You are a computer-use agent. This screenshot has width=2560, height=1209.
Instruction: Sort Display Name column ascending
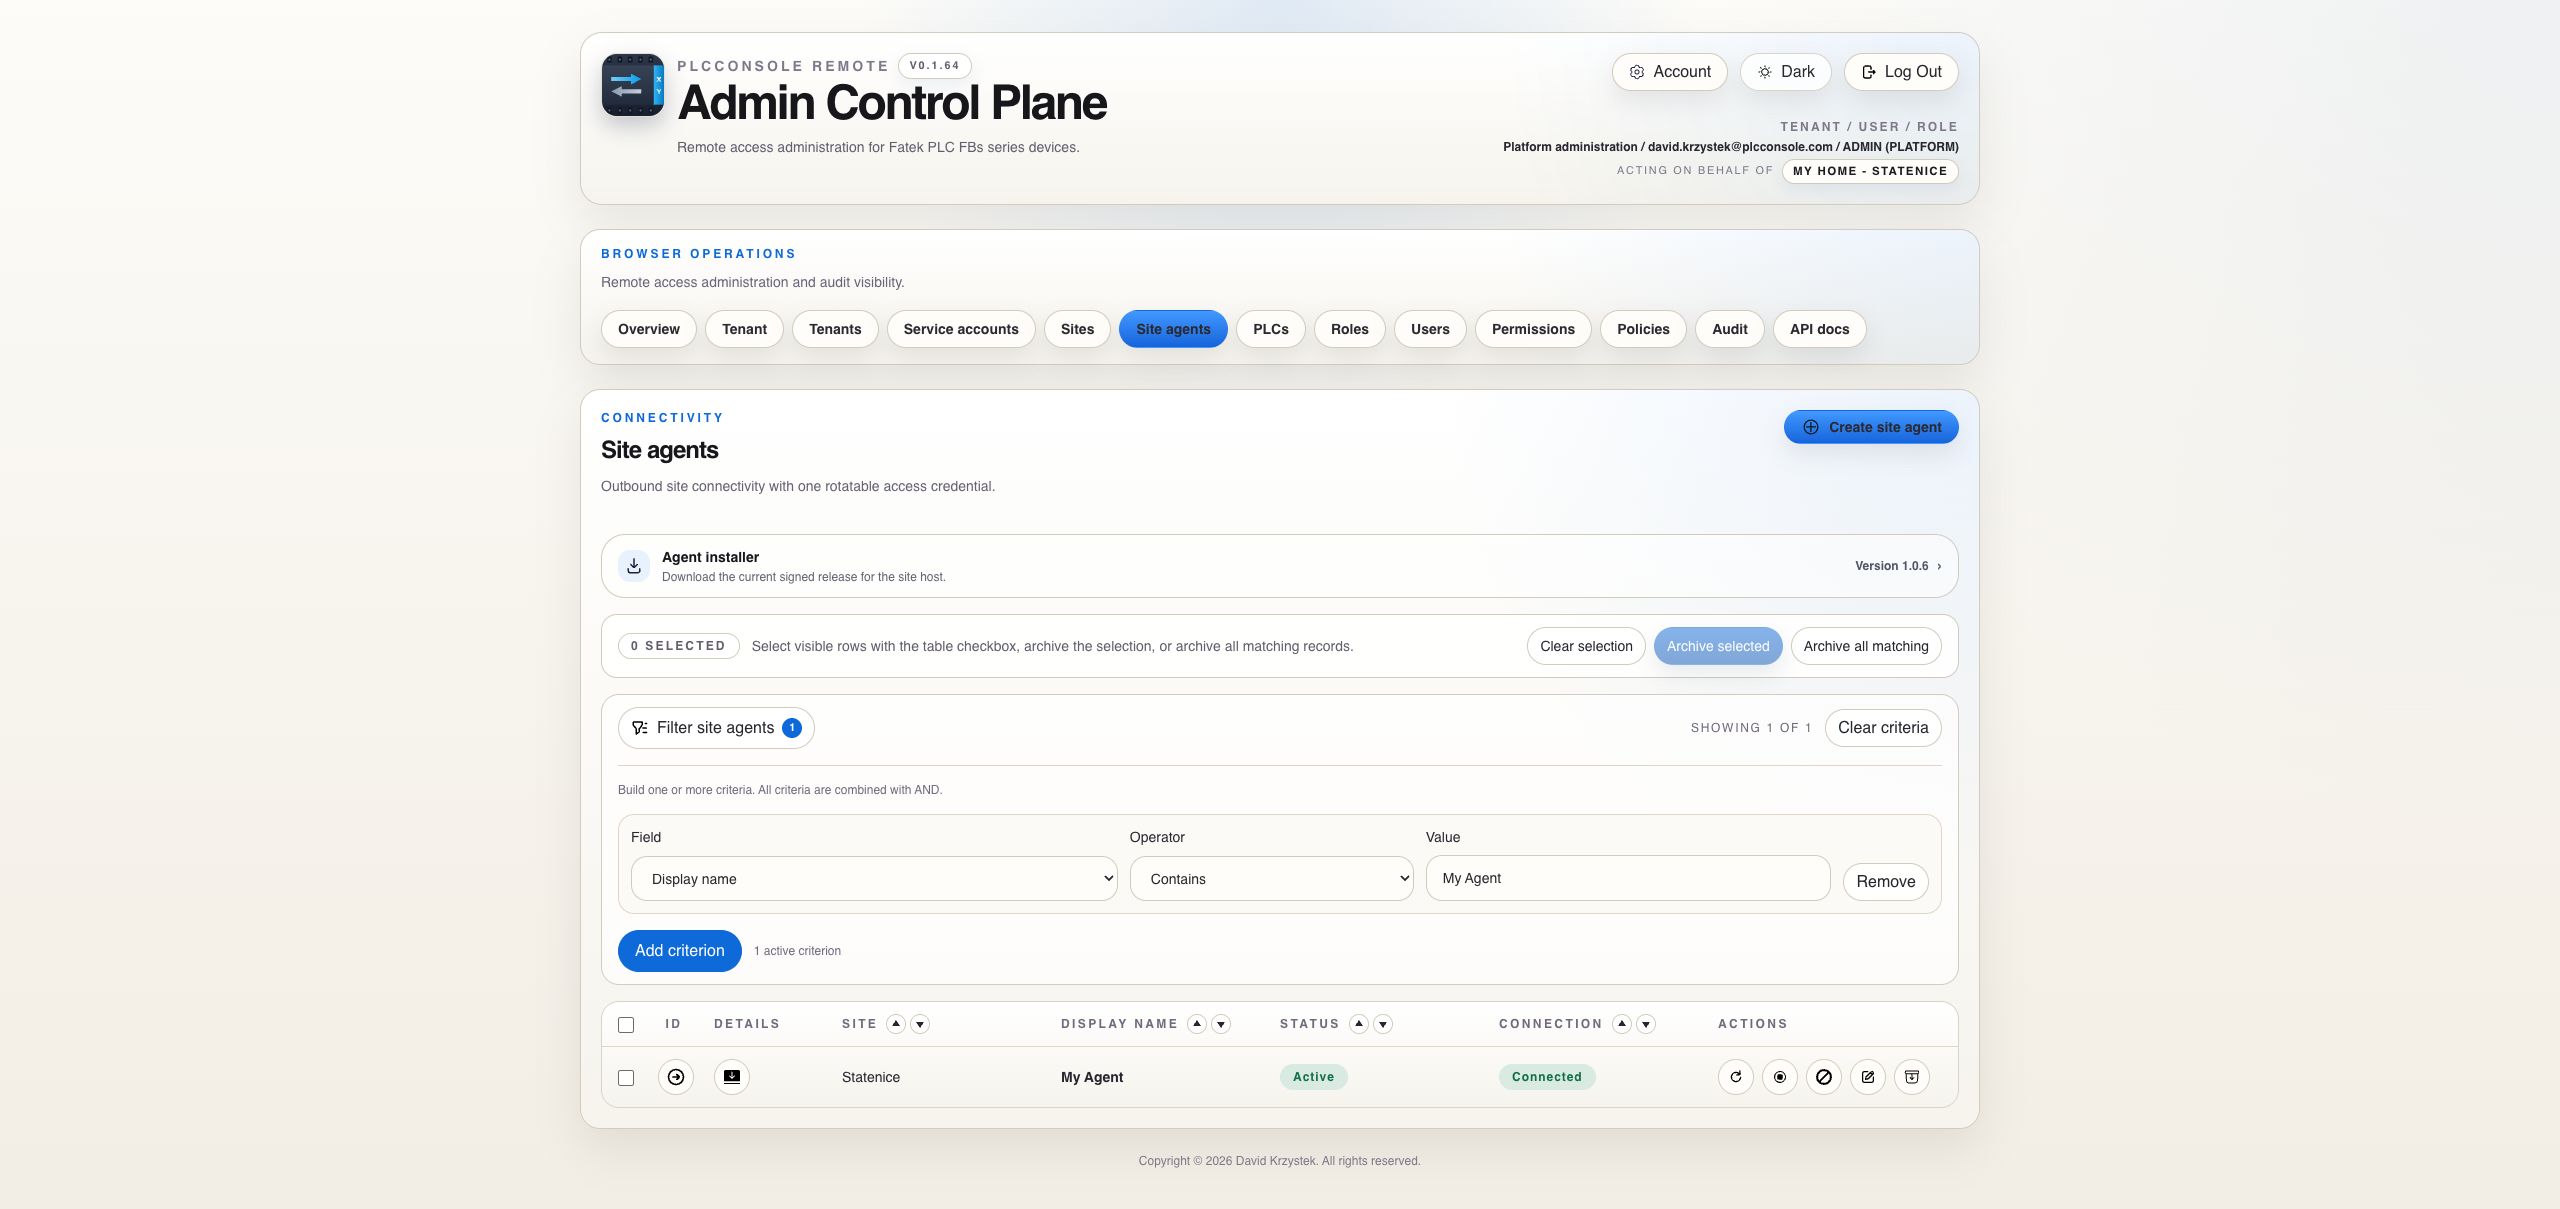1196,1024
